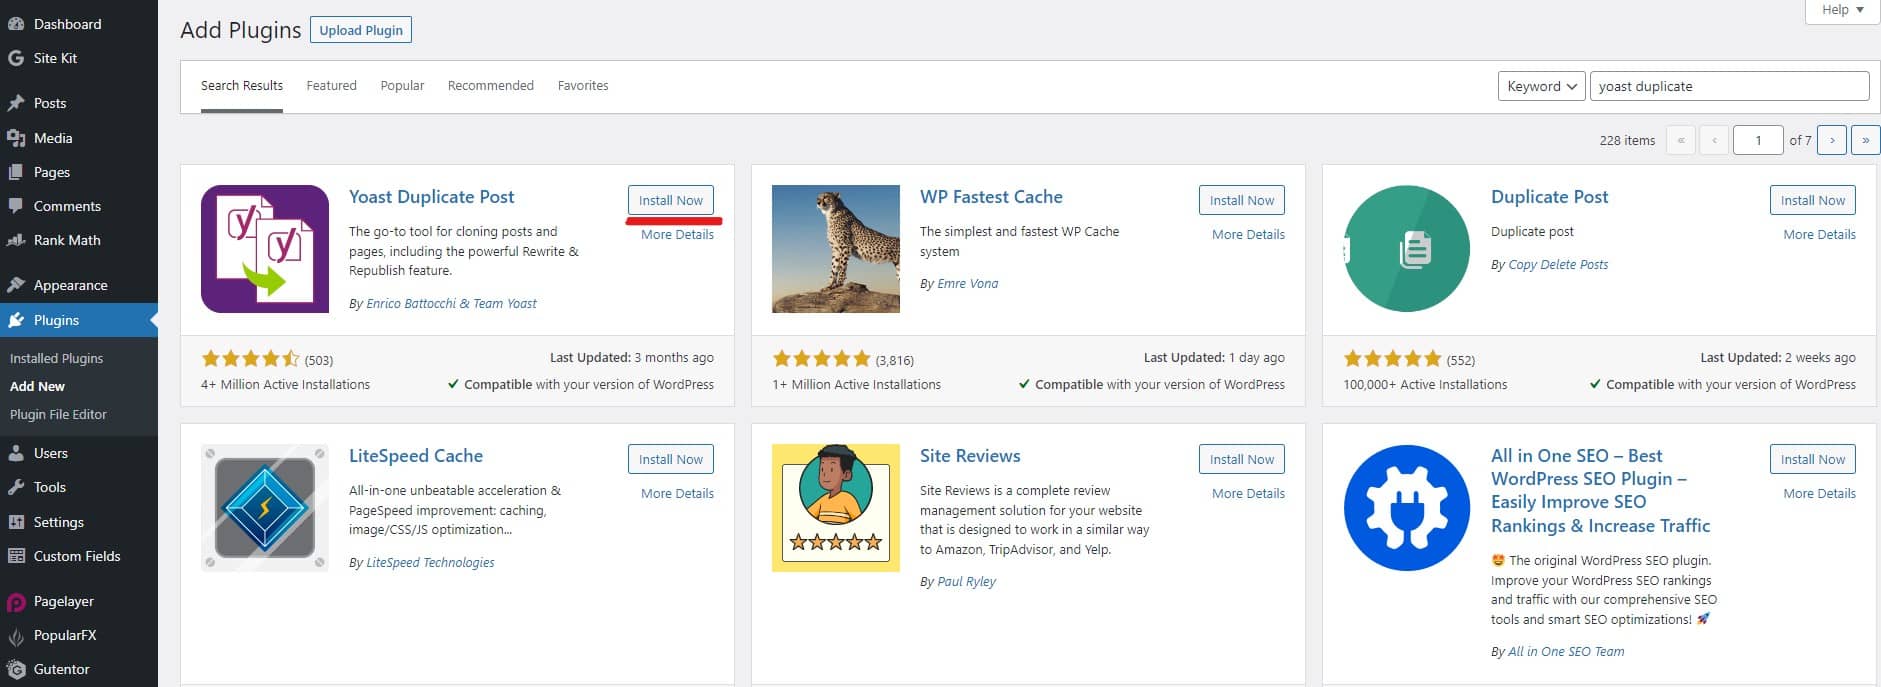The height and width of the screenshot is (687, 1881).
Task: Click the "228 items" count text
Action: pyautogui.click(x=1627, y=140)
